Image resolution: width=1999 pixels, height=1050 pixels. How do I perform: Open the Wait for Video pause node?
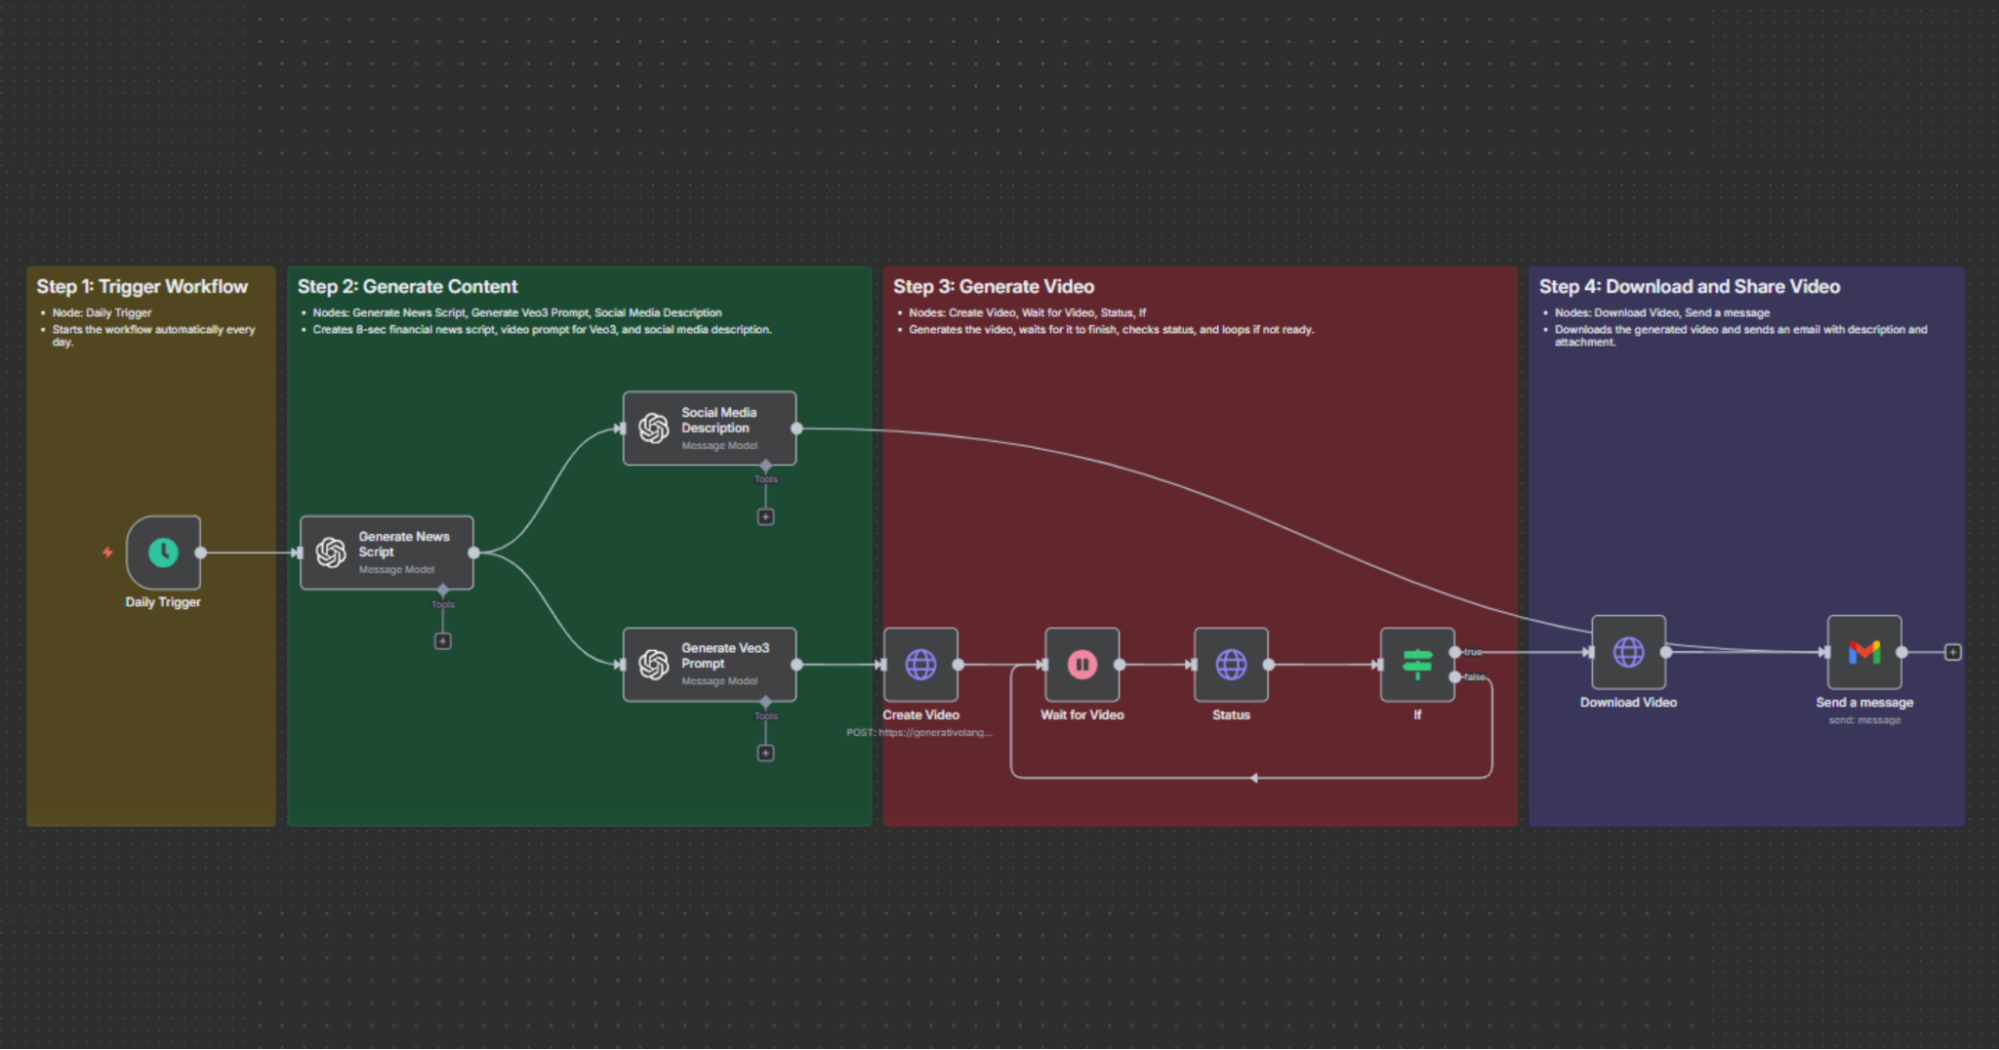[x=1081, y=663]
